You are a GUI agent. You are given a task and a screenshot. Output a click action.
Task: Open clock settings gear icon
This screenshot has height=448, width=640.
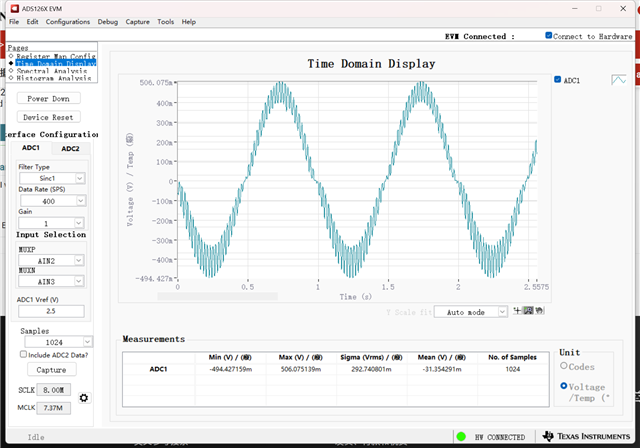(x=84, y=398)
